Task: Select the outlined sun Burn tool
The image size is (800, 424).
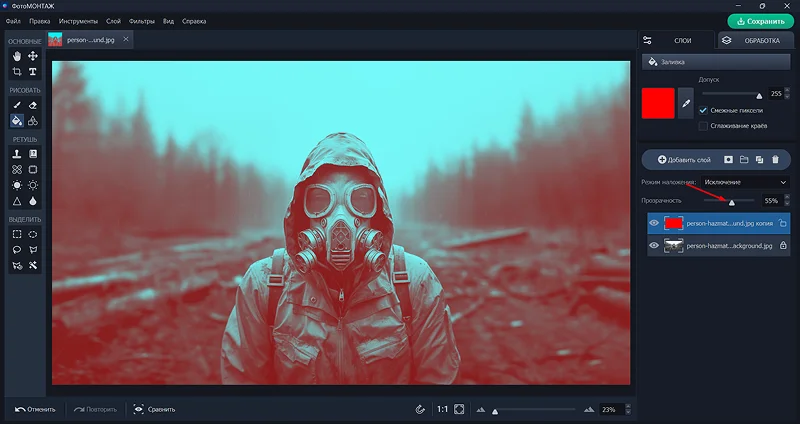Action: pos(33,185)
